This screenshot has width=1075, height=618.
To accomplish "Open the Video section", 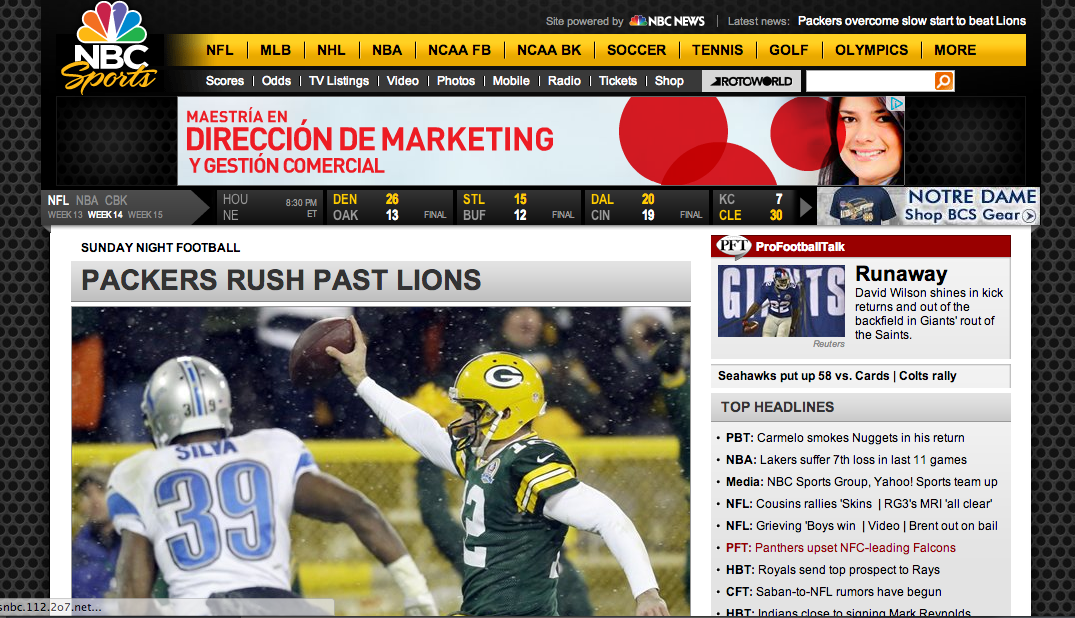I will [x=402, y=81].
